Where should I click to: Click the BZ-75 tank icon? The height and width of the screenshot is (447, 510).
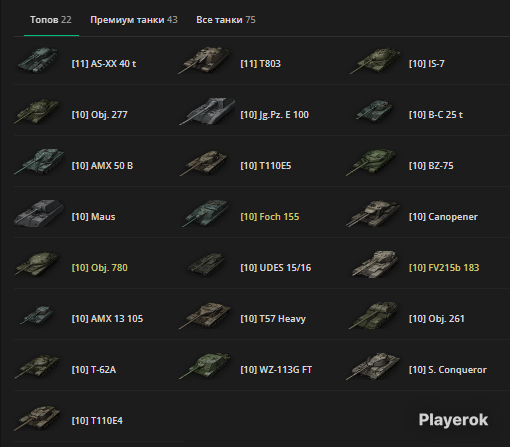tap(371, 162)
